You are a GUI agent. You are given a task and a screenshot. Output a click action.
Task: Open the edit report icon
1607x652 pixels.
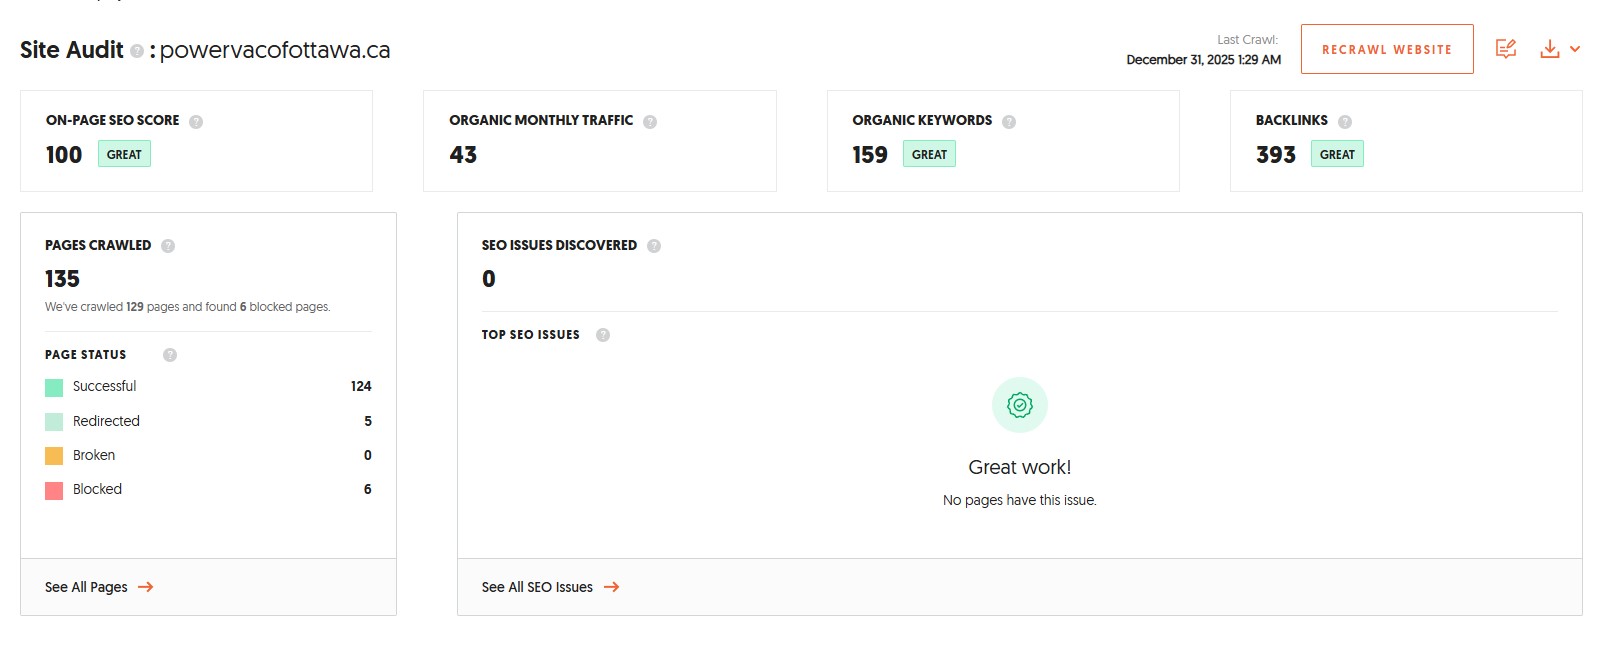coord(1506,49)
